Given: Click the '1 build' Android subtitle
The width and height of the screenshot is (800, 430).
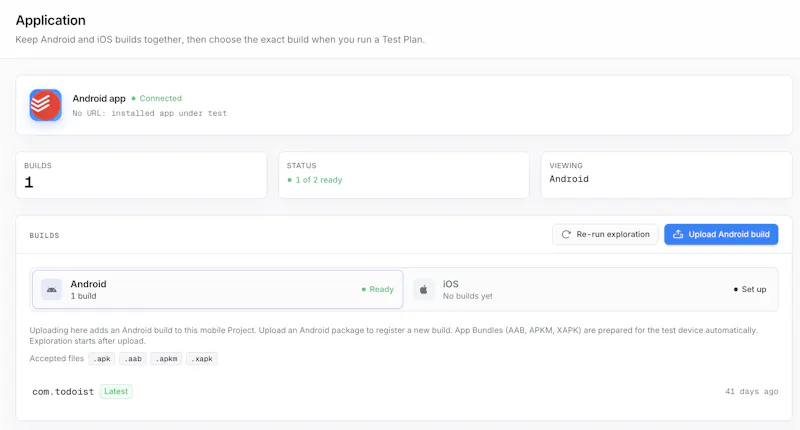Looking at the screenshot, I should coord(83,296).
